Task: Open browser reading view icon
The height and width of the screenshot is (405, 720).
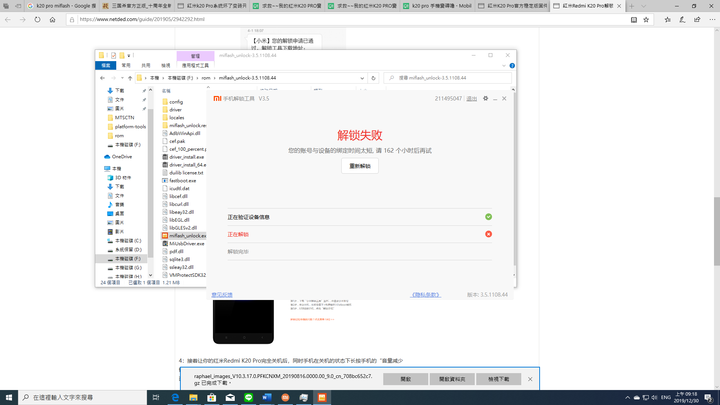Action: coord(634,19)
